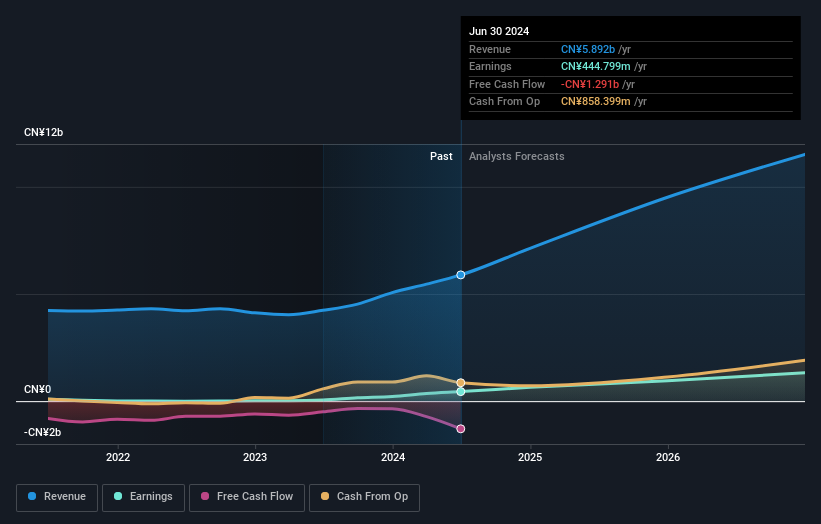Click the Jun 30 2024 tooltip date
Screen dimensions: 821x524
pos(499,31)
